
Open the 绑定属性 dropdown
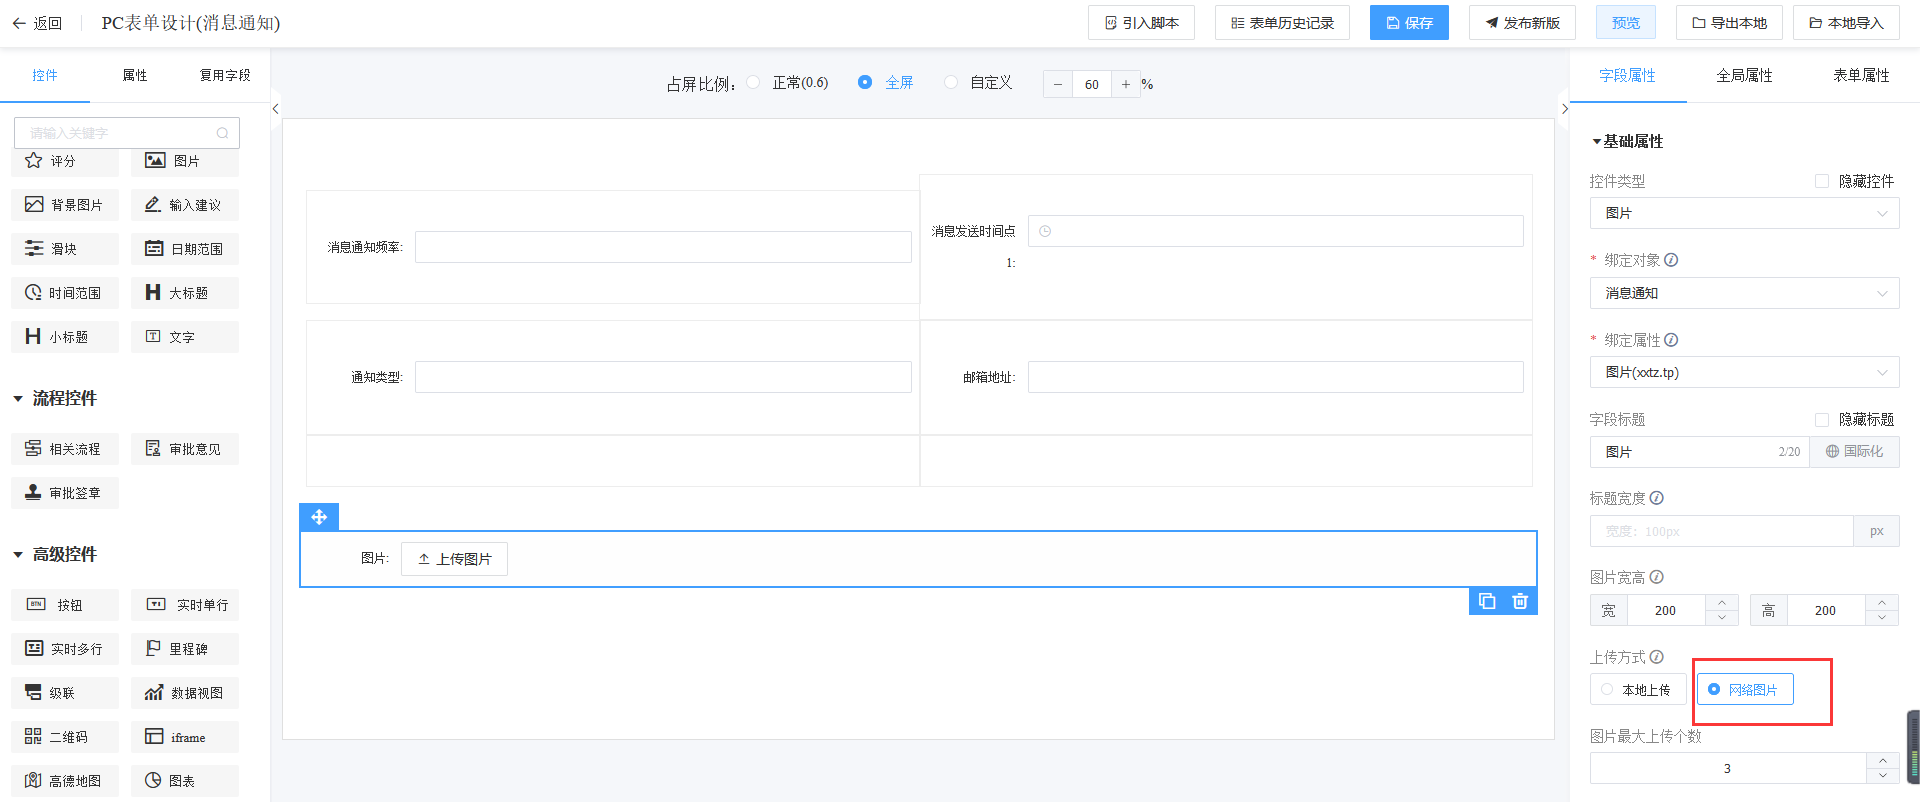(x=1744, y=373)
